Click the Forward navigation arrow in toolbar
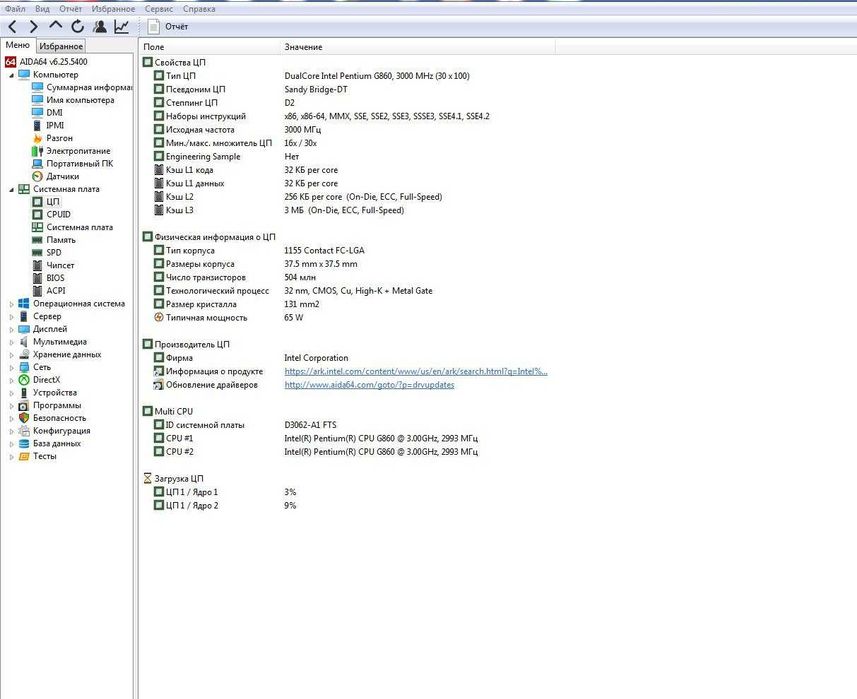857x699 pixels. 34,26
